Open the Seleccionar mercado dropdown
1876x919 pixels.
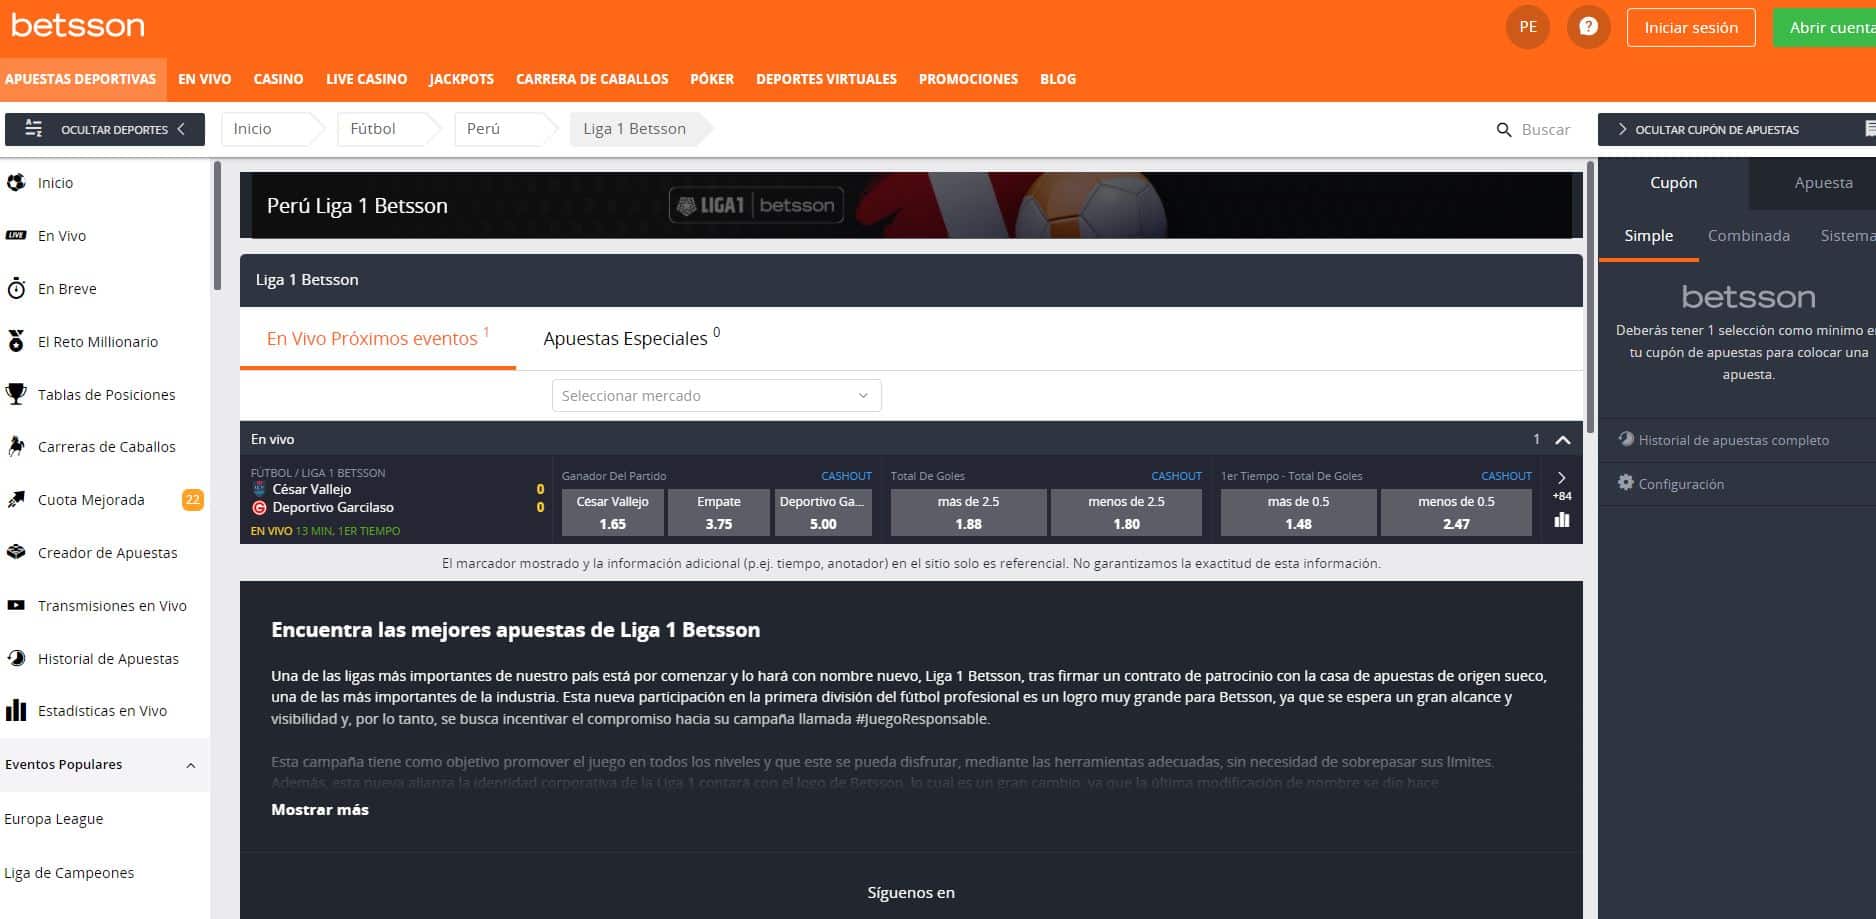pos(717,395)
